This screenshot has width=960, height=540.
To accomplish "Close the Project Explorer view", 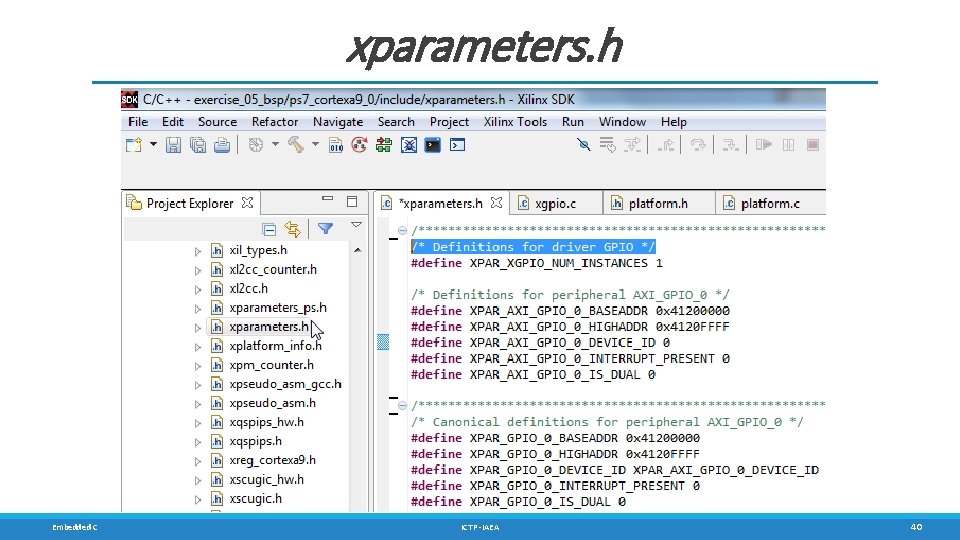I will tap(247, 202).
